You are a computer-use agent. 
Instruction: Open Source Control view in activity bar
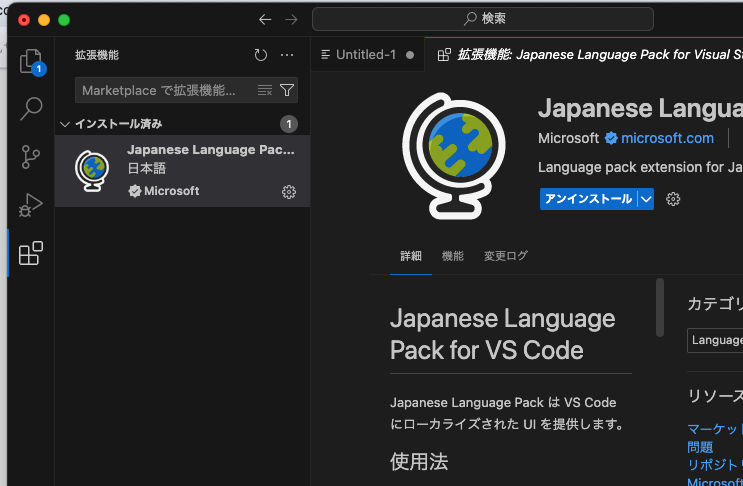pyautogui.click(x=31, y=157)
